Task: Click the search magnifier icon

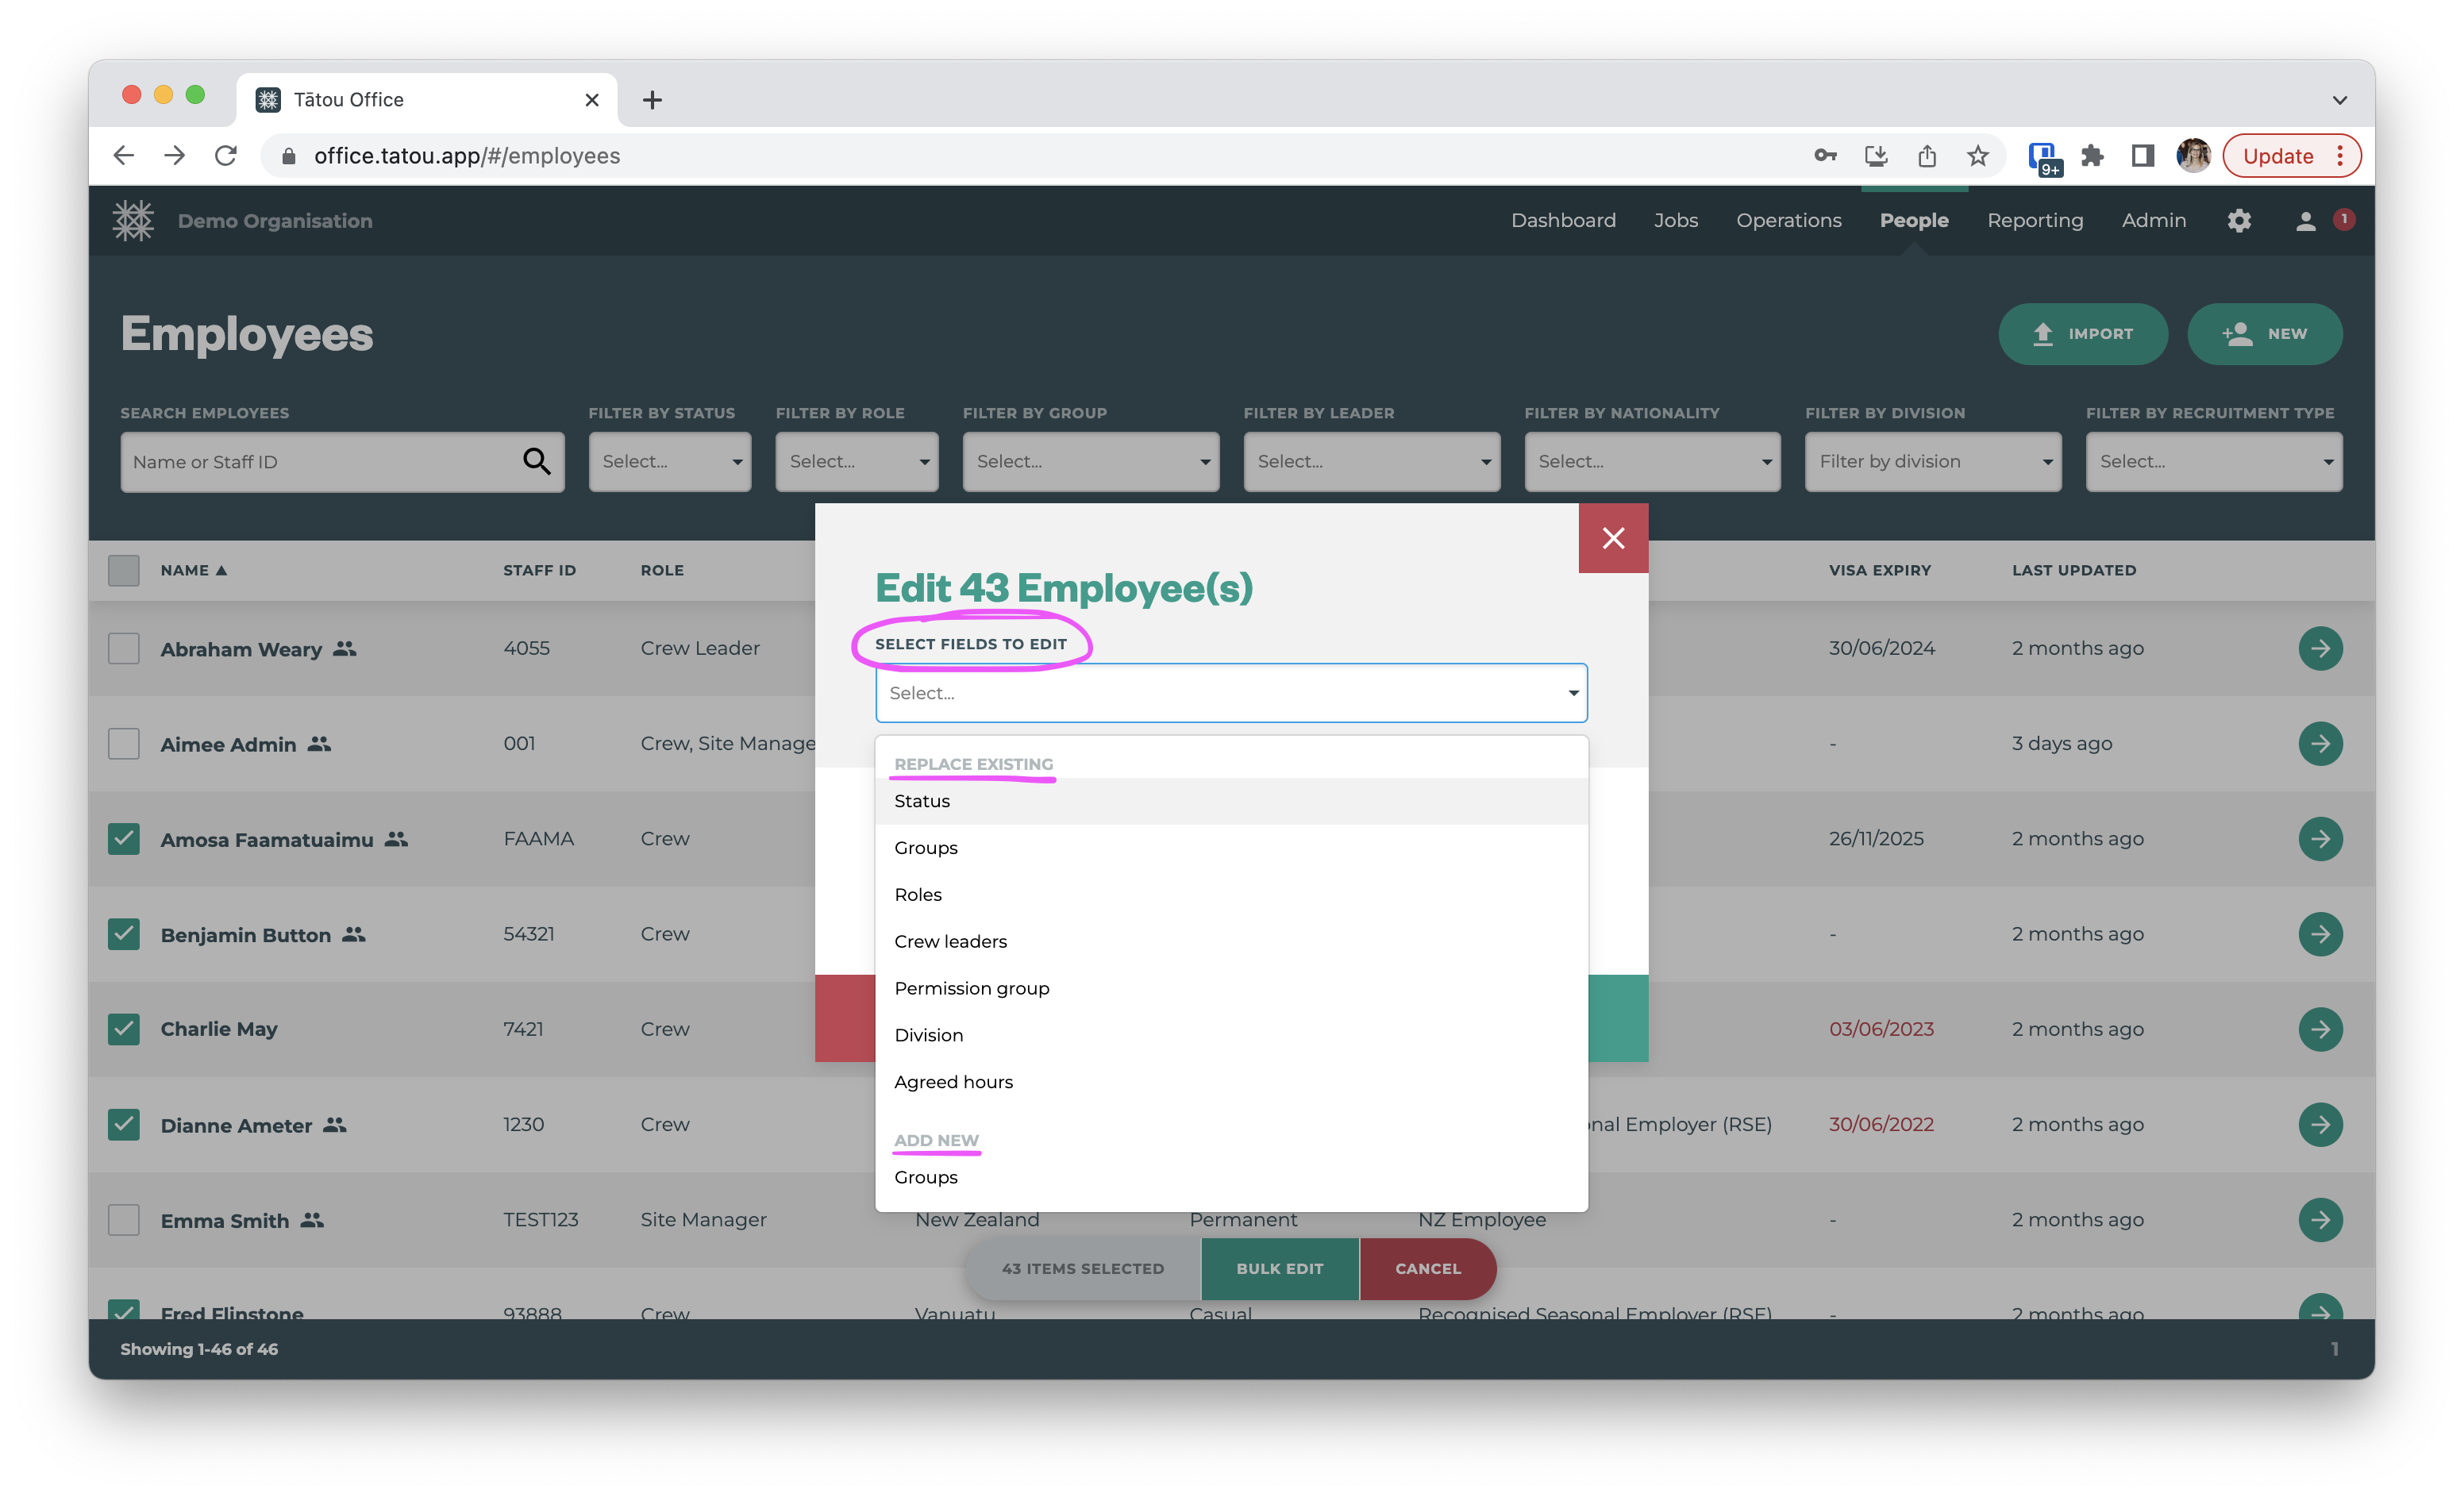Action: (536, 461)
